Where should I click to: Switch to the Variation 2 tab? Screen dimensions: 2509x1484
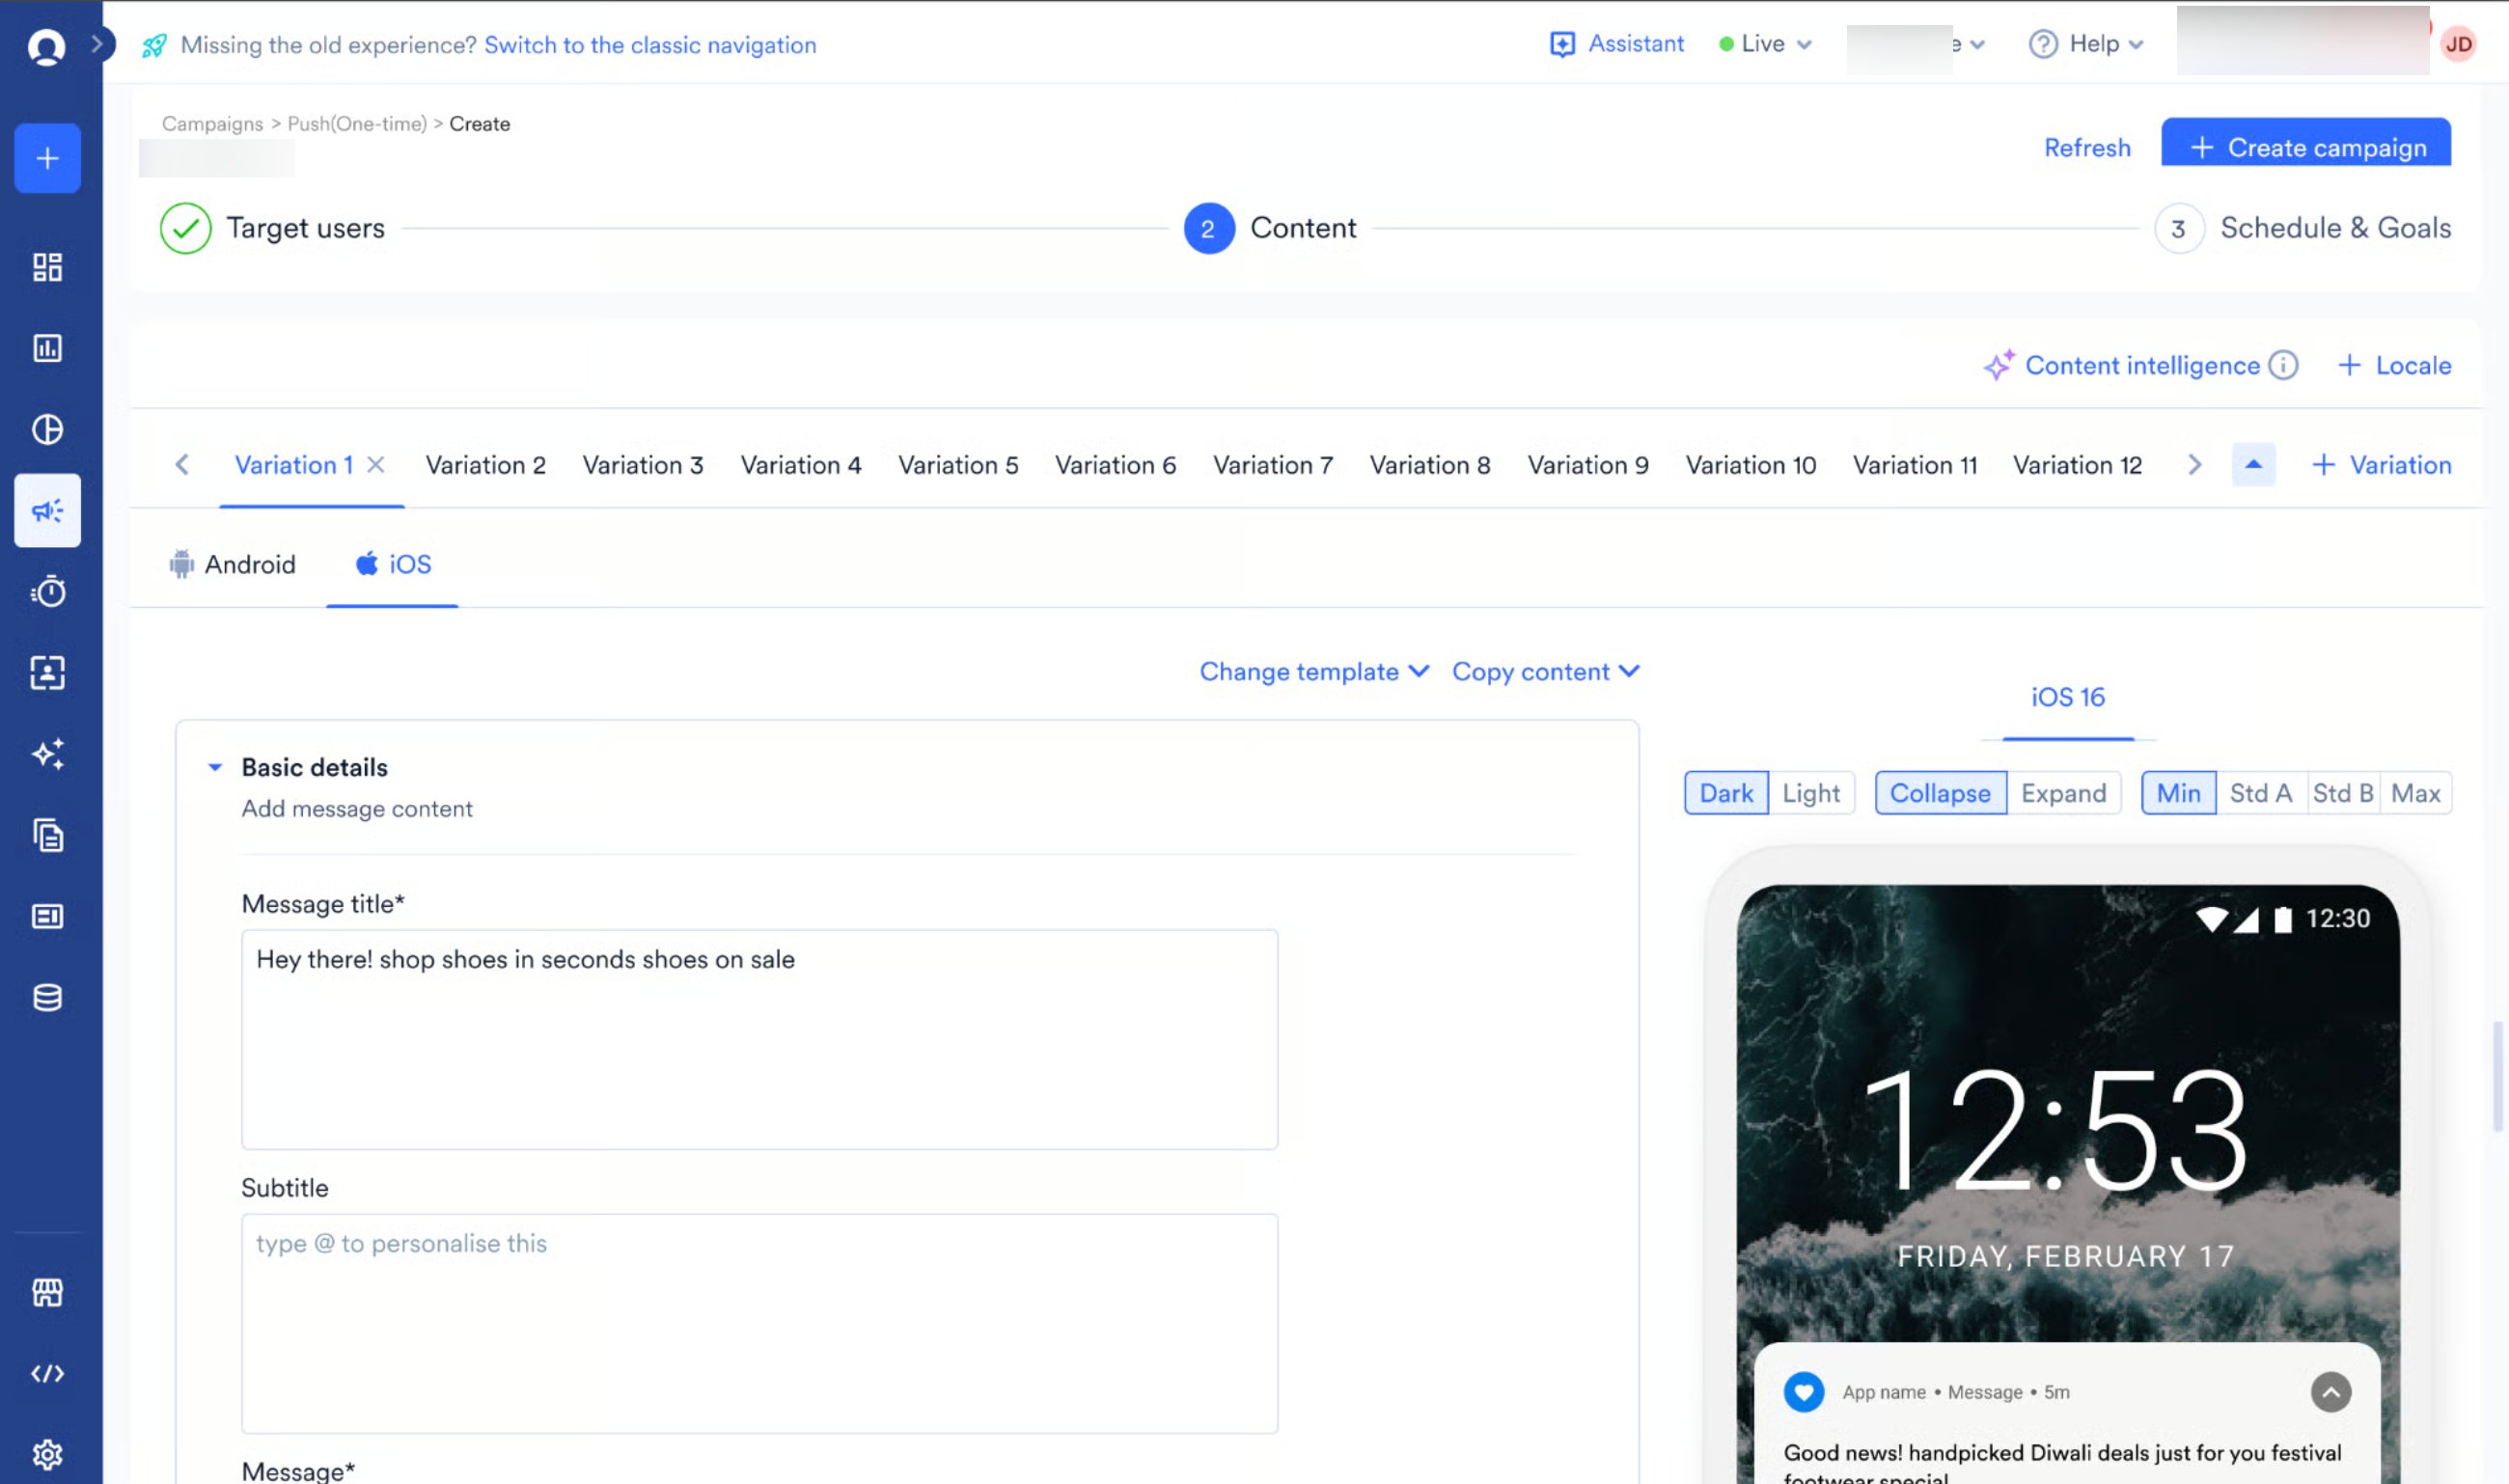[486, 464]
